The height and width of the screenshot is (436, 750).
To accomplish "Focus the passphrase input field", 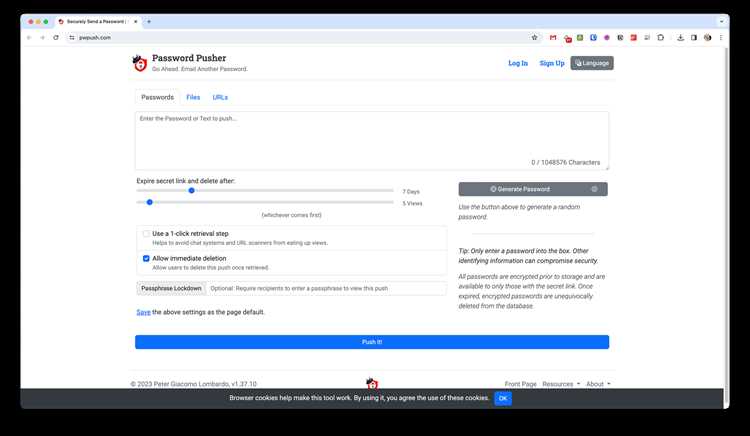I will click(326, 288).
